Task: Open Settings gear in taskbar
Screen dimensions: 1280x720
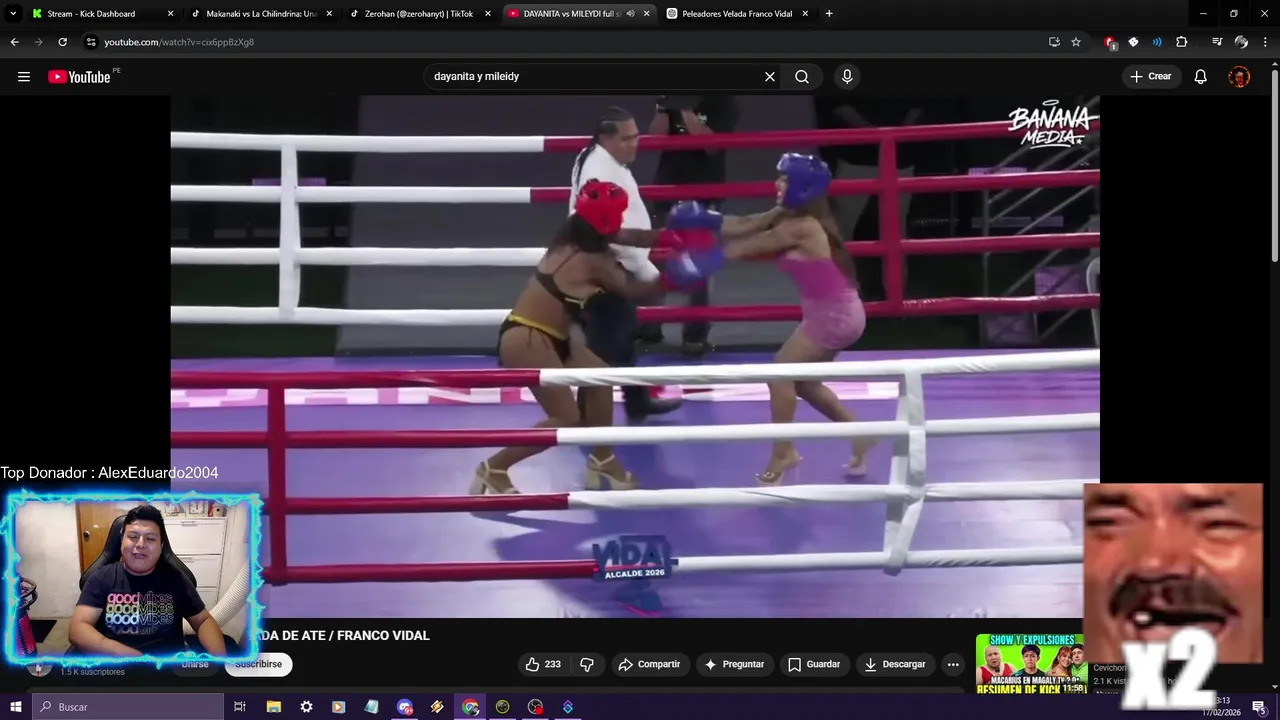Action: 306,707
